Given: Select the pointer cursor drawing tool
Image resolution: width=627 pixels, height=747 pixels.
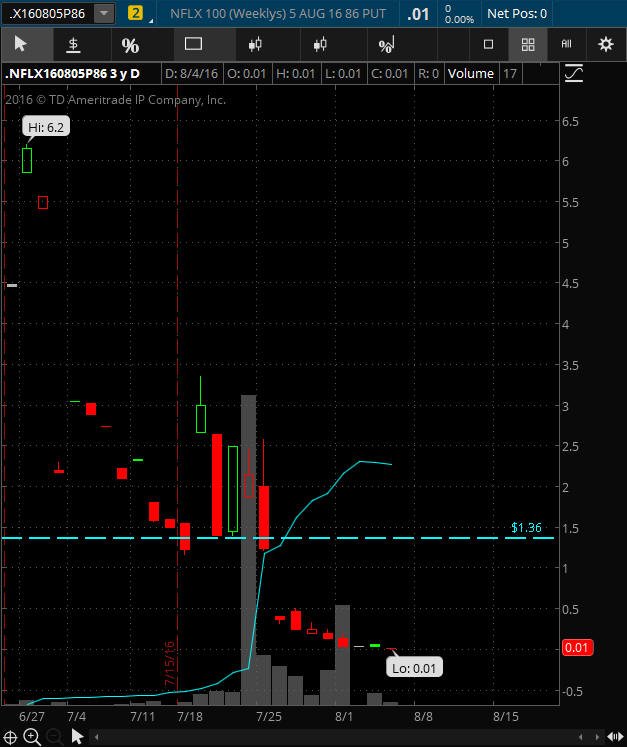Looking at the screenshot, I should [x=20, y=44].
